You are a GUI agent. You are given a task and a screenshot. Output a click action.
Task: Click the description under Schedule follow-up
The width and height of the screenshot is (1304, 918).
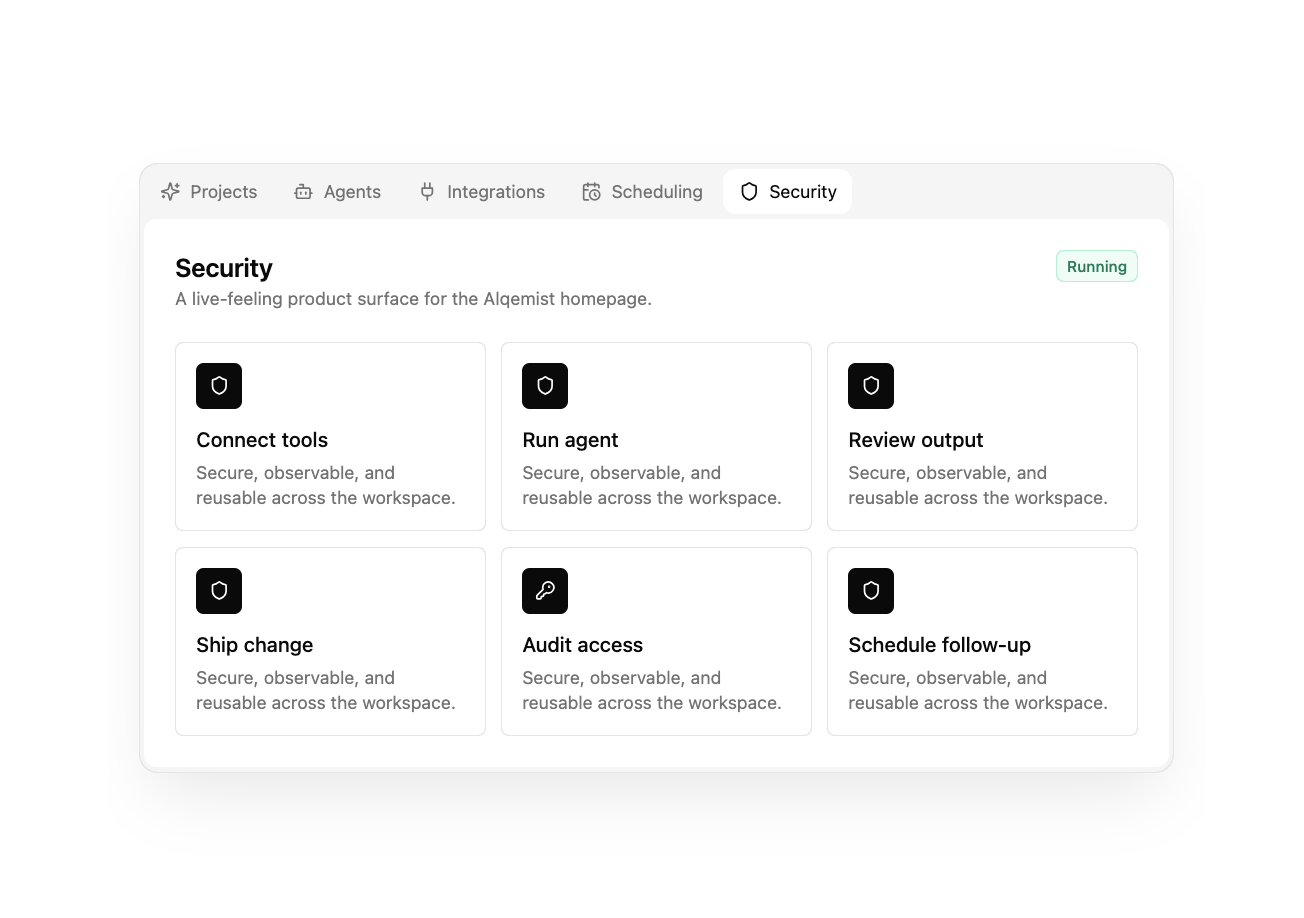pos(978,691)
